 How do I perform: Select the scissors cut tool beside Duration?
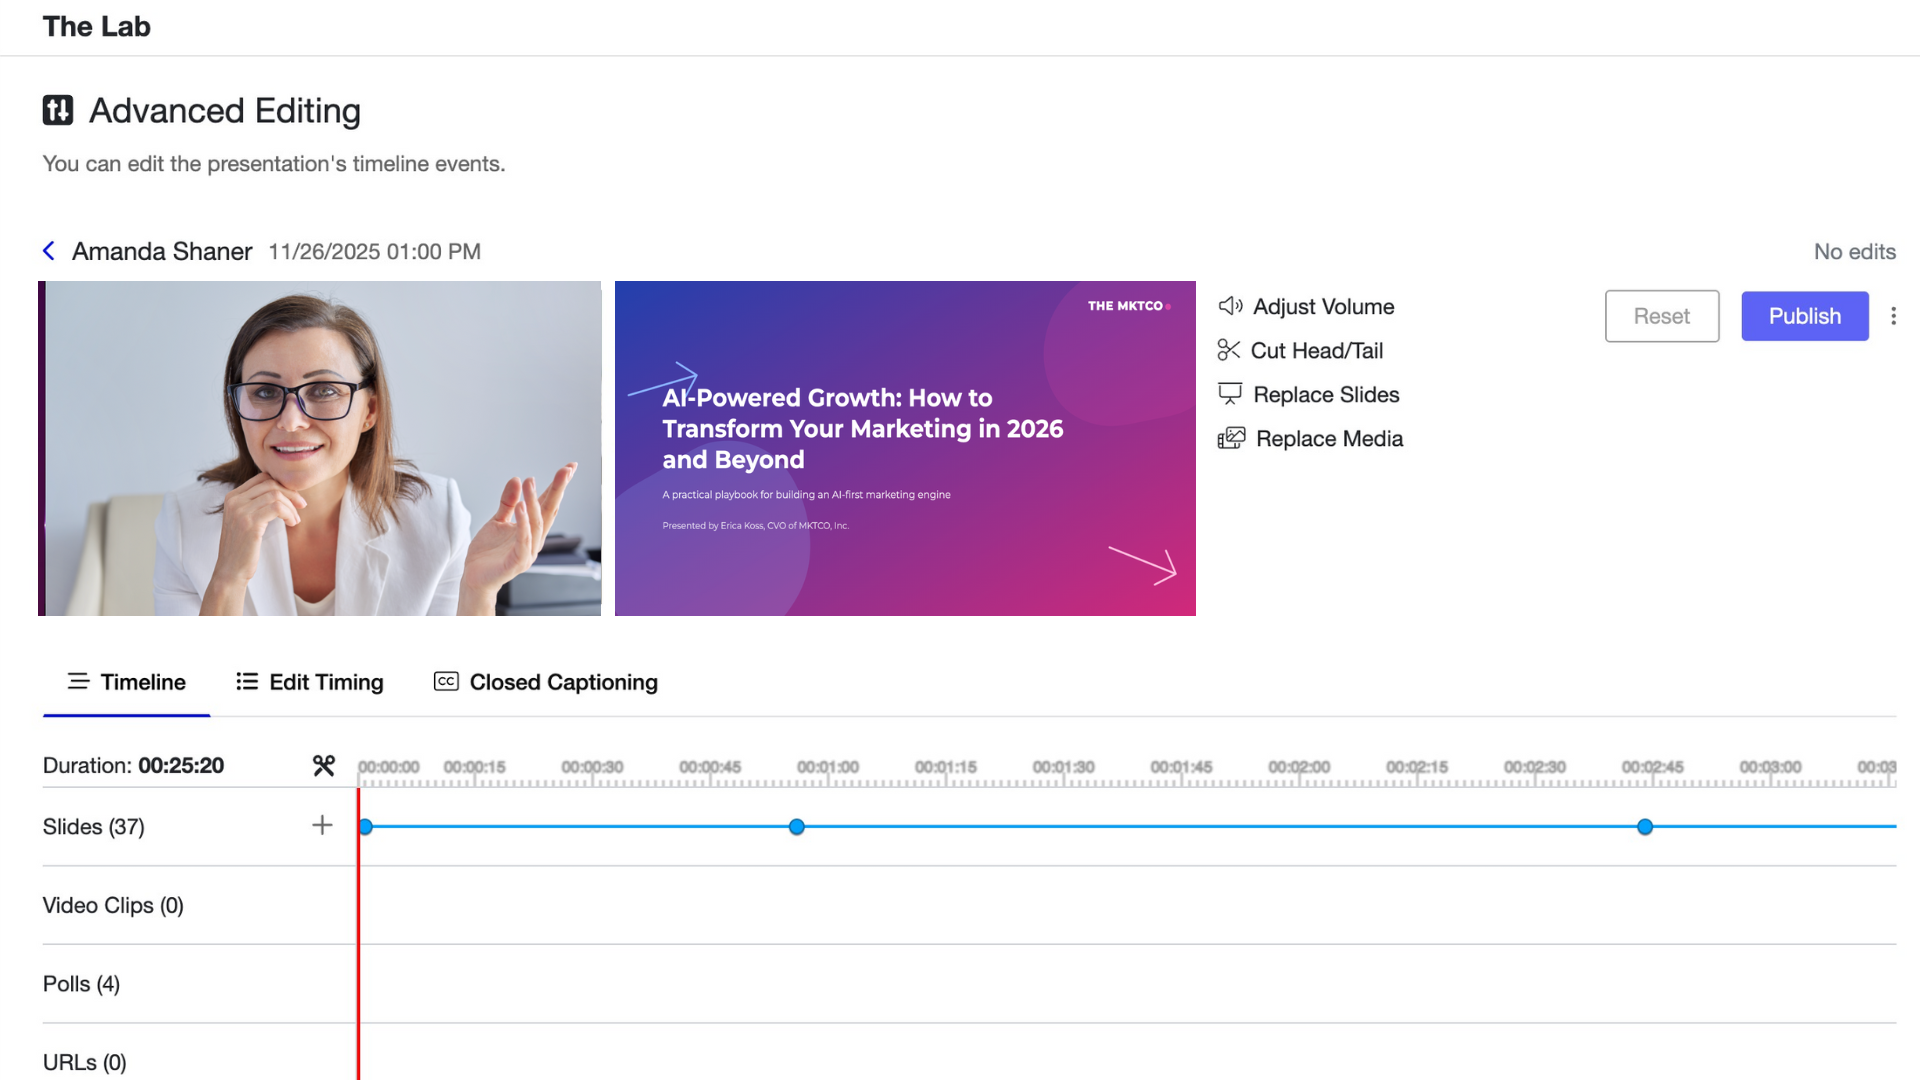(322, 766)
